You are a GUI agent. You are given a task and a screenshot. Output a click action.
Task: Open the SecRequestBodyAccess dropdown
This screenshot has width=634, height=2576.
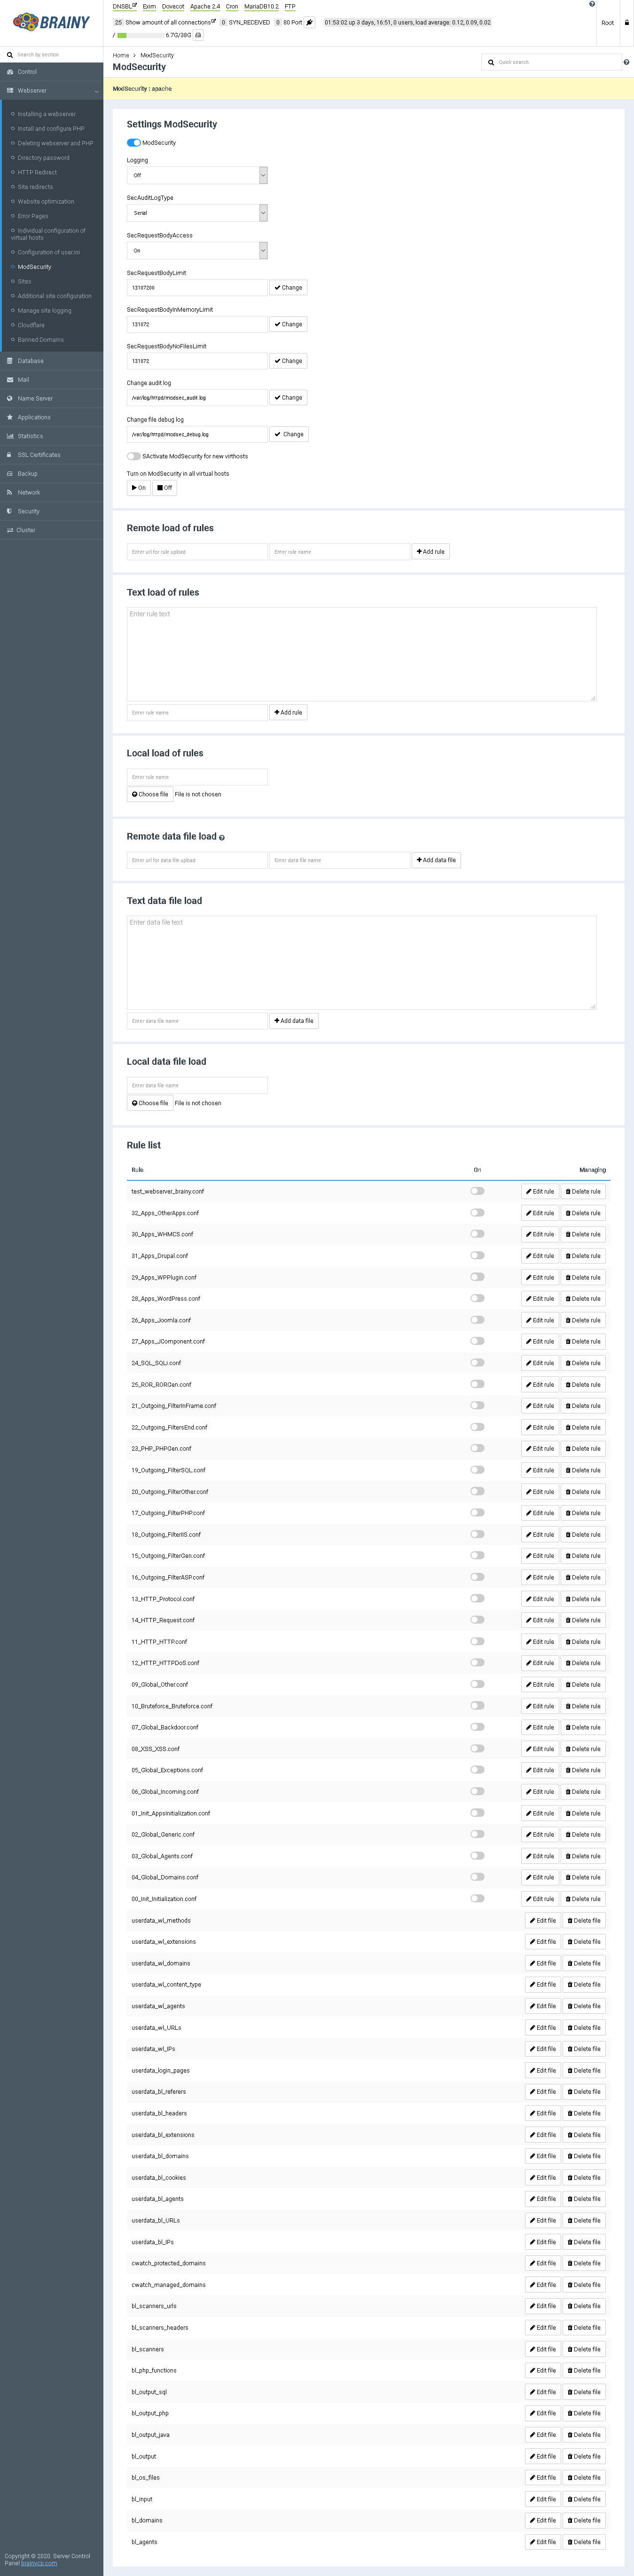pos(197,250)
